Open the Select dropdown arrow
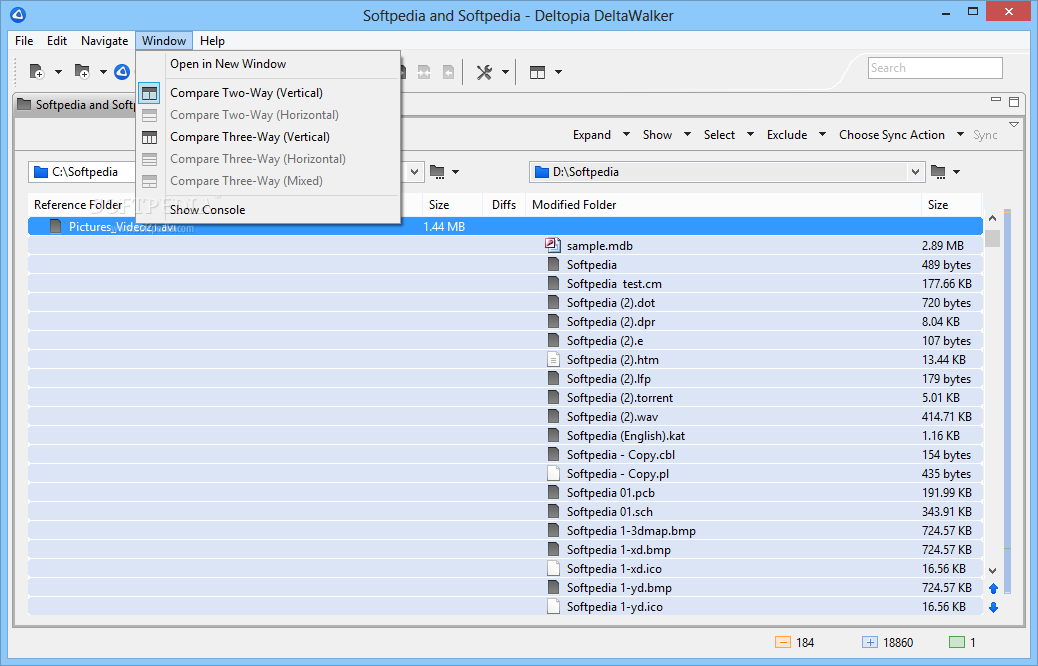Screen dimensions: 1038x666 tap(750, 134)
